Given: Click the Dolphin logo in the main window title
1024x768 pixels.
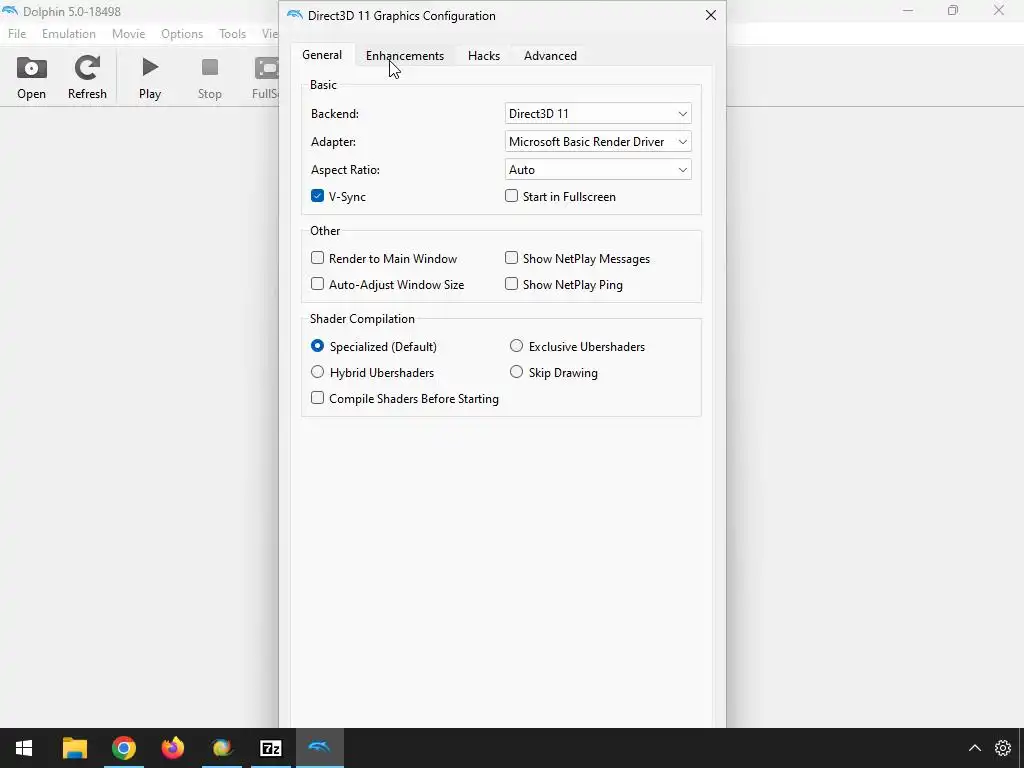Looking at the screenshot, I should point(10,11).
